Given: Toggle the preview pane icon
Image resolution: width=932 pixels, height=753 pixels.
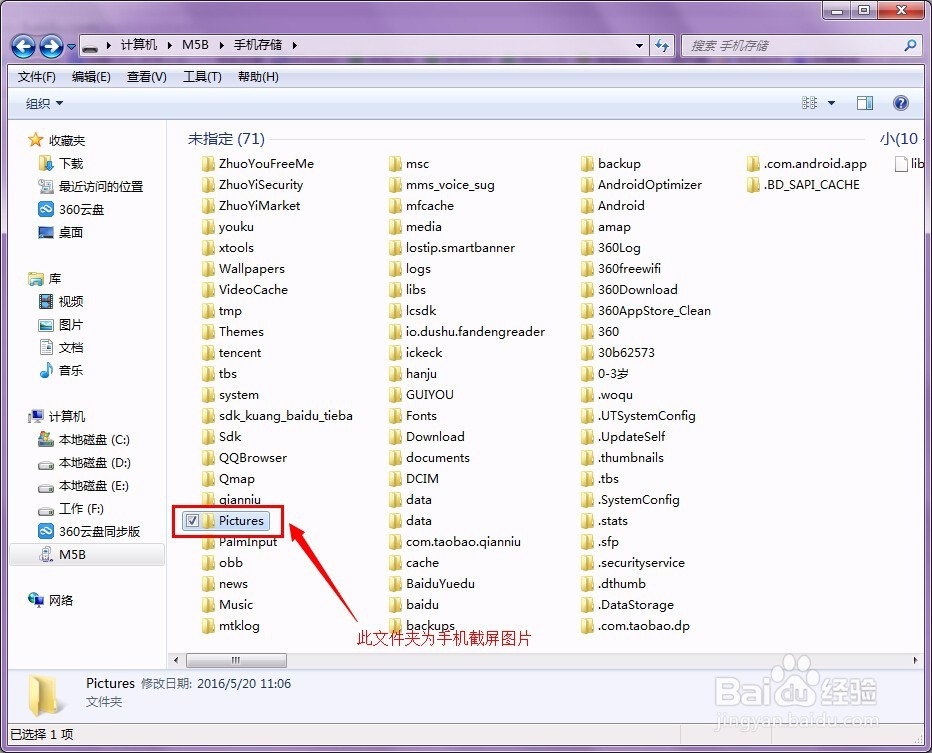Looking at the screenshot, I should click(865, 103).
